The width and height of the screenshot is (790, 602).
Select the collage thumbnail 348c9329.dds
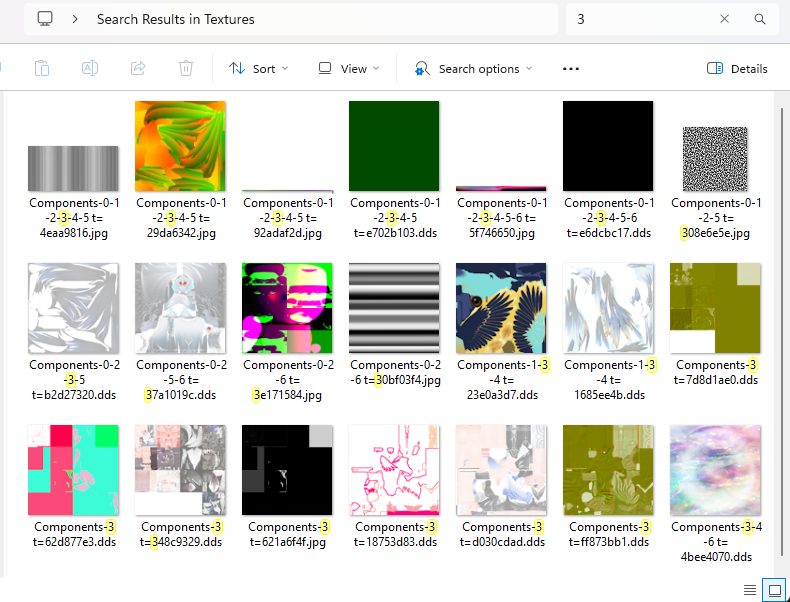pos(180,470)
